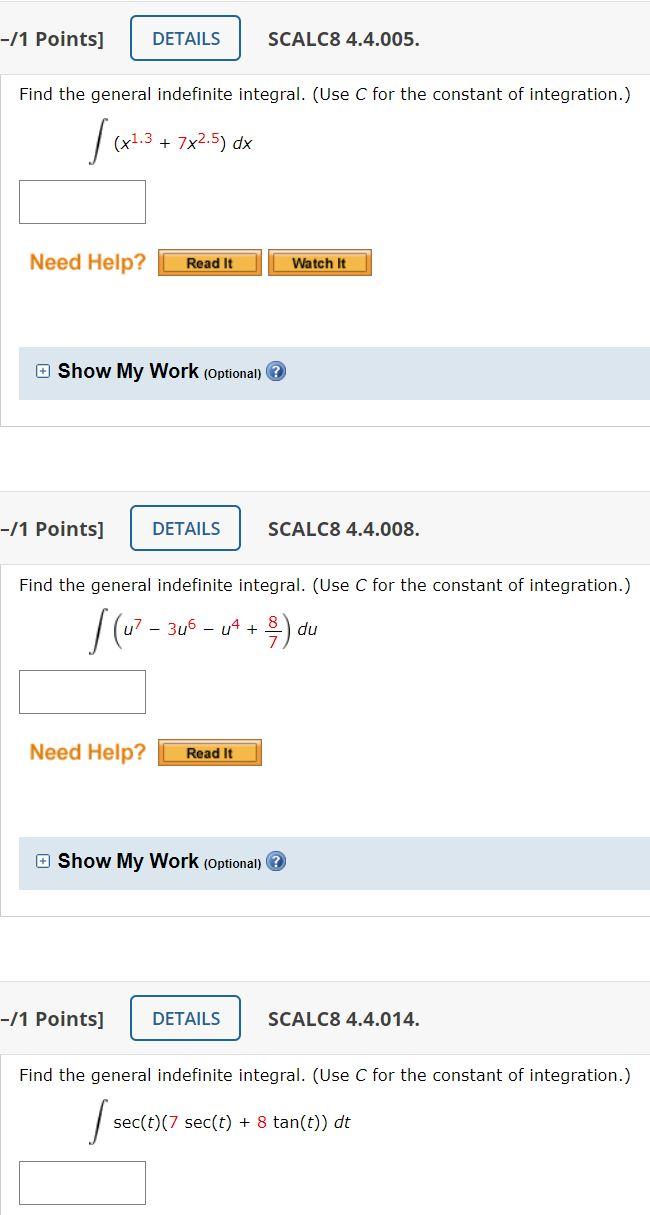Open DETAILS for problem SCALC8 4.4.014

coord(185,1018)
